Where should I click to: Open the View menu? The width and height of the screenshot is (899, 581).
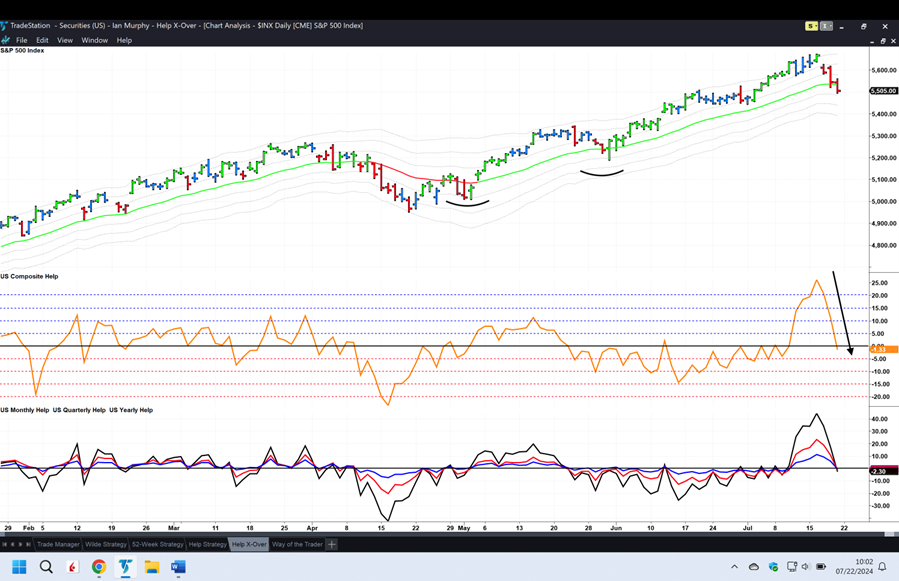pyautogui.click(x=65, y=40)
